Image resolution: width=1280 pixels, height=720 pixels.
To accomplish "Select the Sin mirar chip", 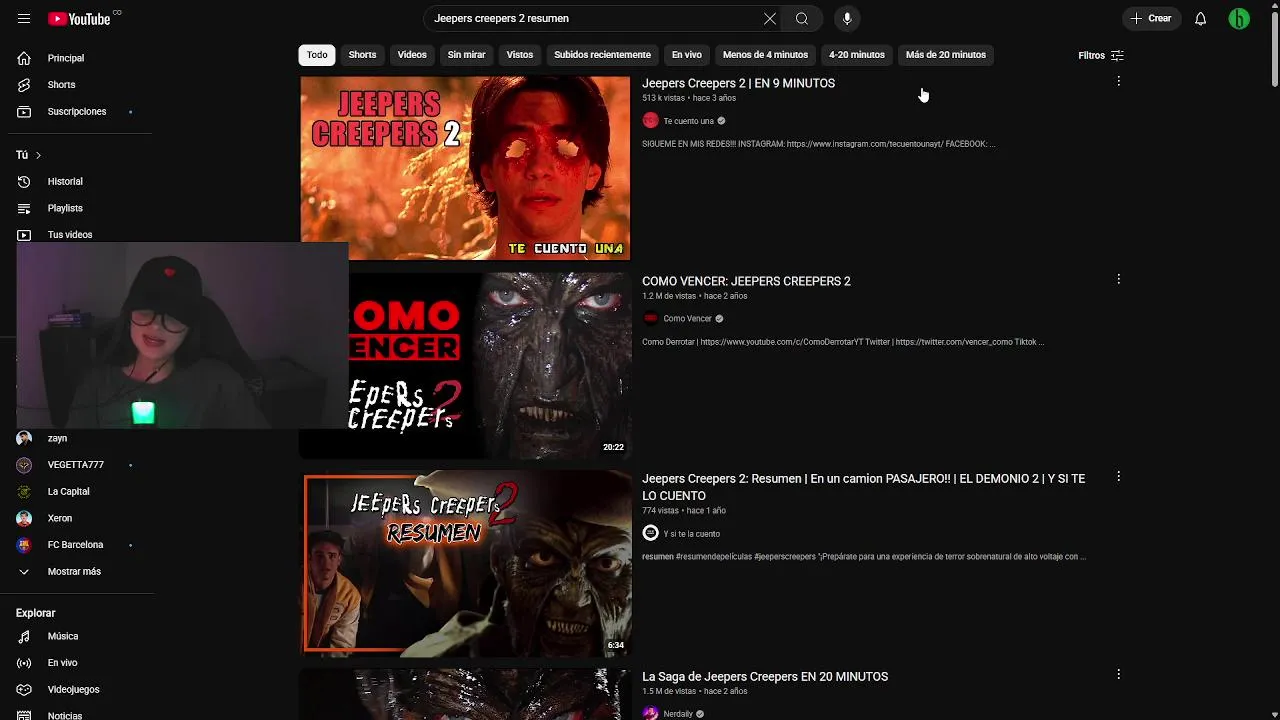I will point(466,55).
